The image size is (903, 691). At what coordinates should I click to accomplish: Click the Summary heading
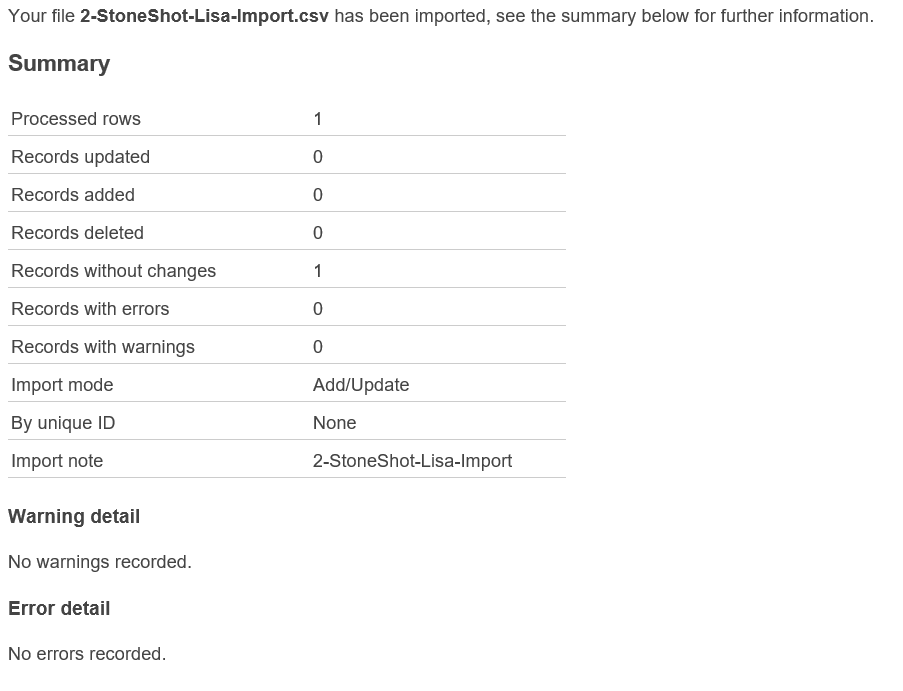(59, 64)
